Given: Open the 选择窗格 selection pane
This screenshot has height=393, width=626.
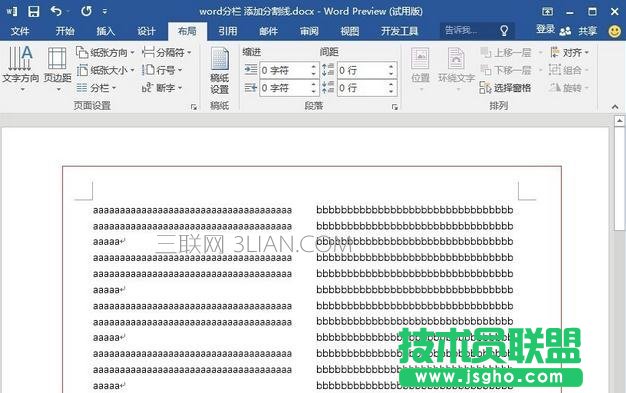Looking at the screenshot, I should (505, 88).
